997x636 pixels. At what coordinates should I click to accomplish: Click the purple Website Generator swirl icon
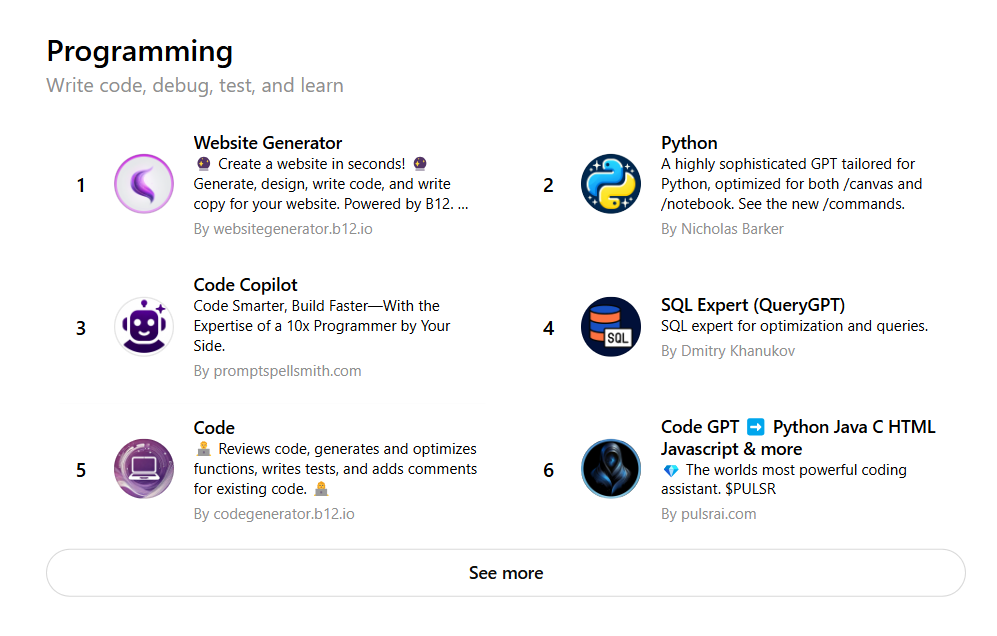click(144, 184)
